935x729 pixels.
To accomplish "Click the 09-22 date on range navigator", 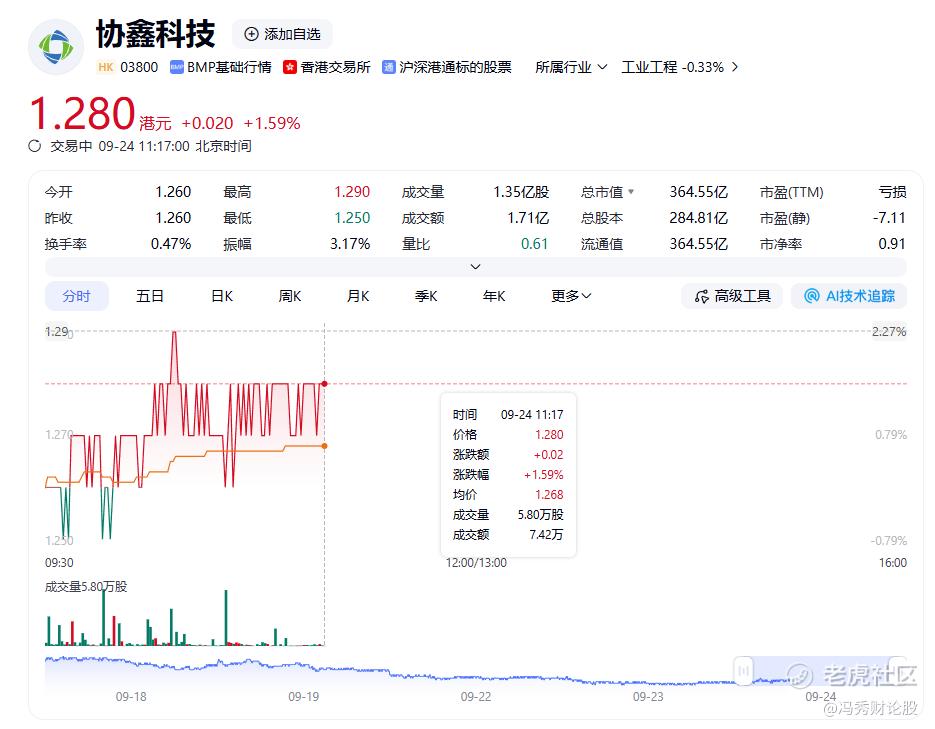I will pyautogui.click(x=475, y=696).
